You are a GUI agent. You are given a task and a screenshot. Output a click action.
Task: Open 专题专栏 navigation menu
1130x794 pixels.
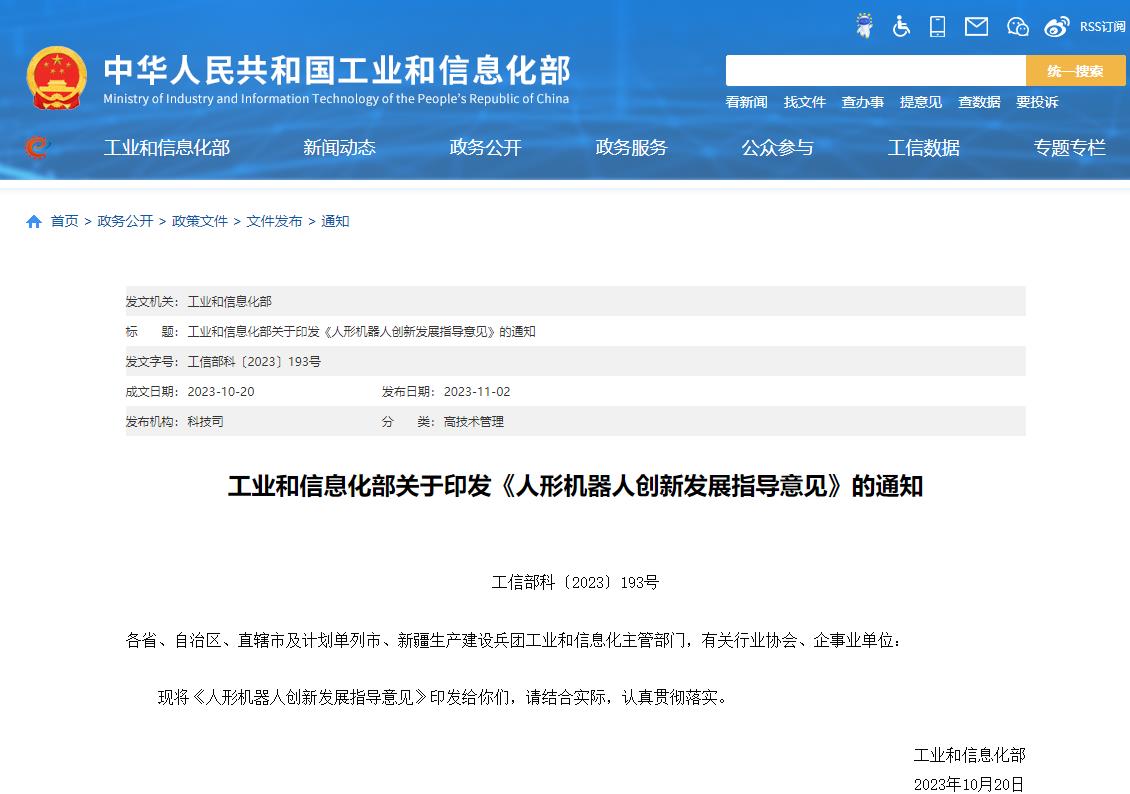[1069, 148]
